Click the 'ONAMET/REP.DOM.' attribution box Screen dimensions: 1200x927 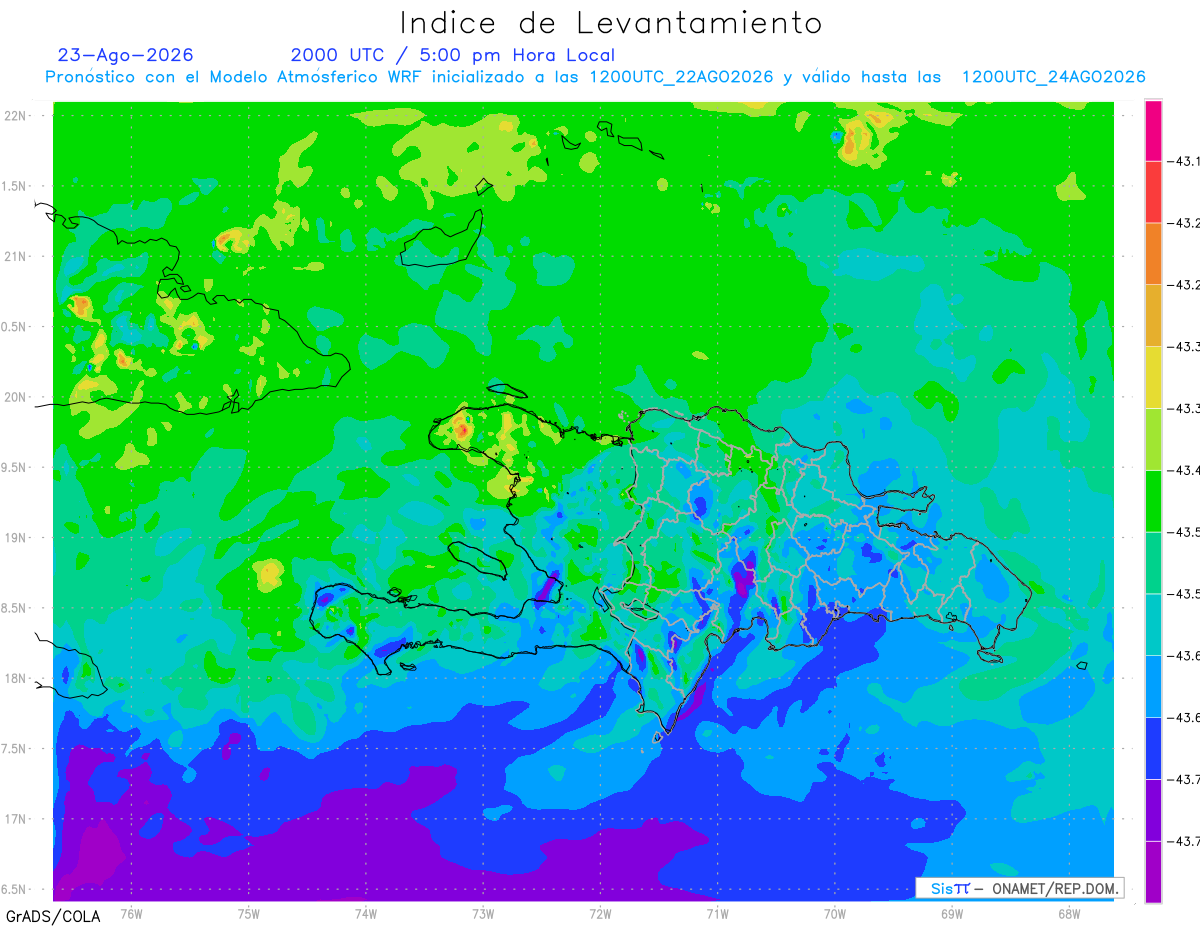(1020, 888)
